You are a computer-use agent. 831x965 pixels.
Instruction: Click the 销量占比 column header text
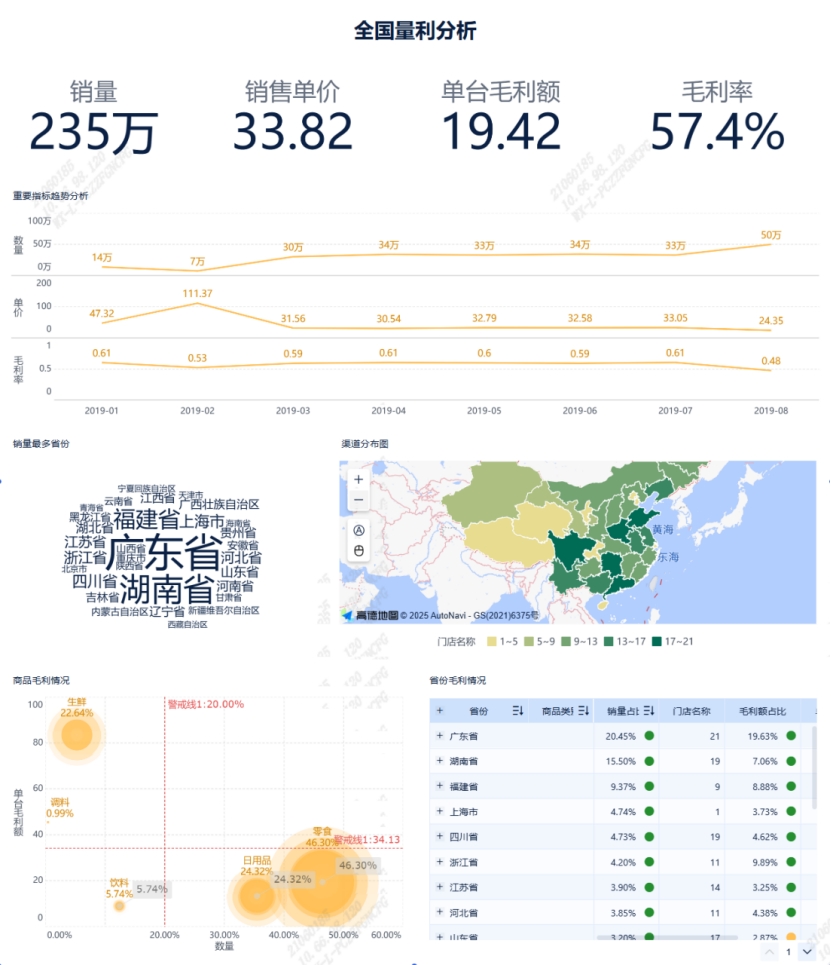[x=622, y=711]
